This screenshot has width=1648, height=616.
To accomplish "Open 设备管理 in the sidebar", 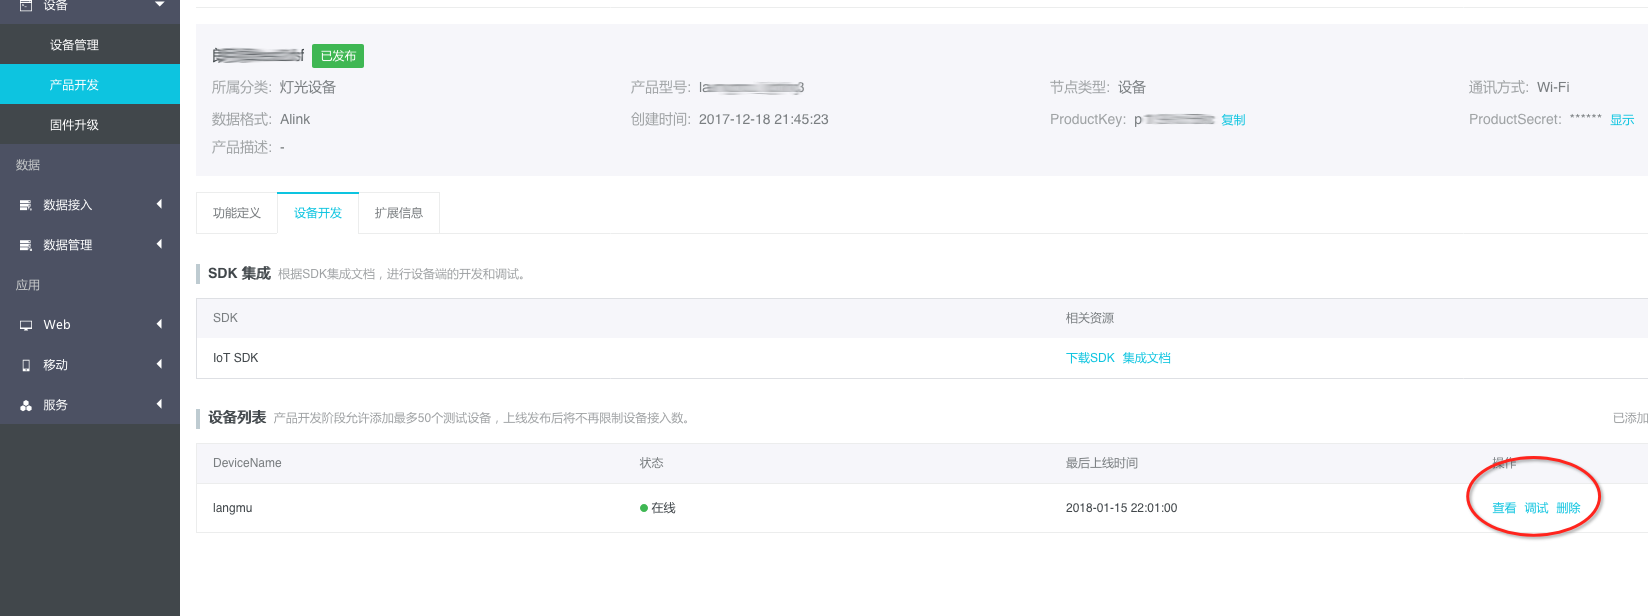I will pos(89,45).
